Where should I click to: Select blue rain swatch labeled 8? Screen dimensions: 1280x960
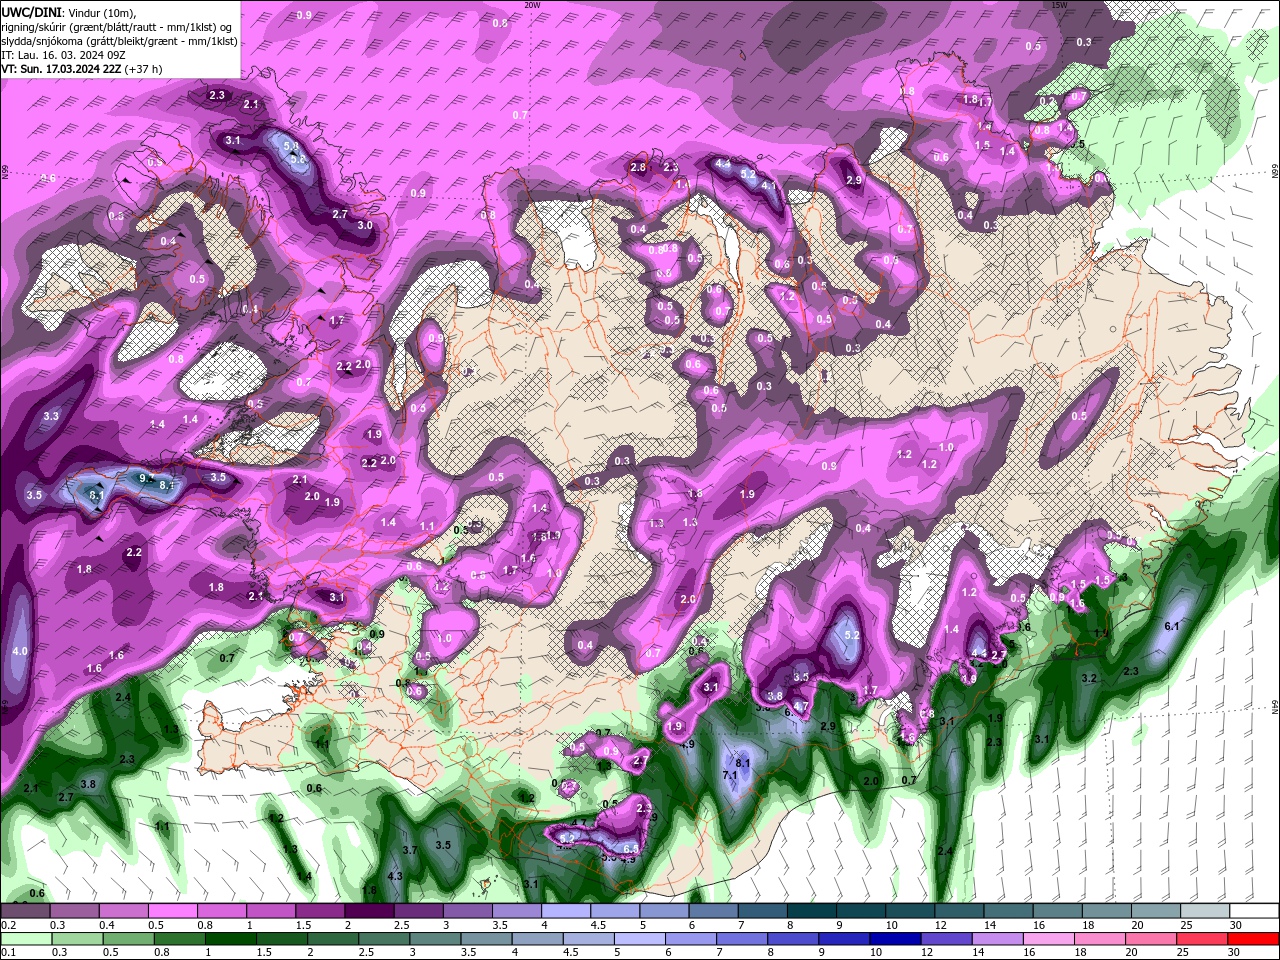792,939
